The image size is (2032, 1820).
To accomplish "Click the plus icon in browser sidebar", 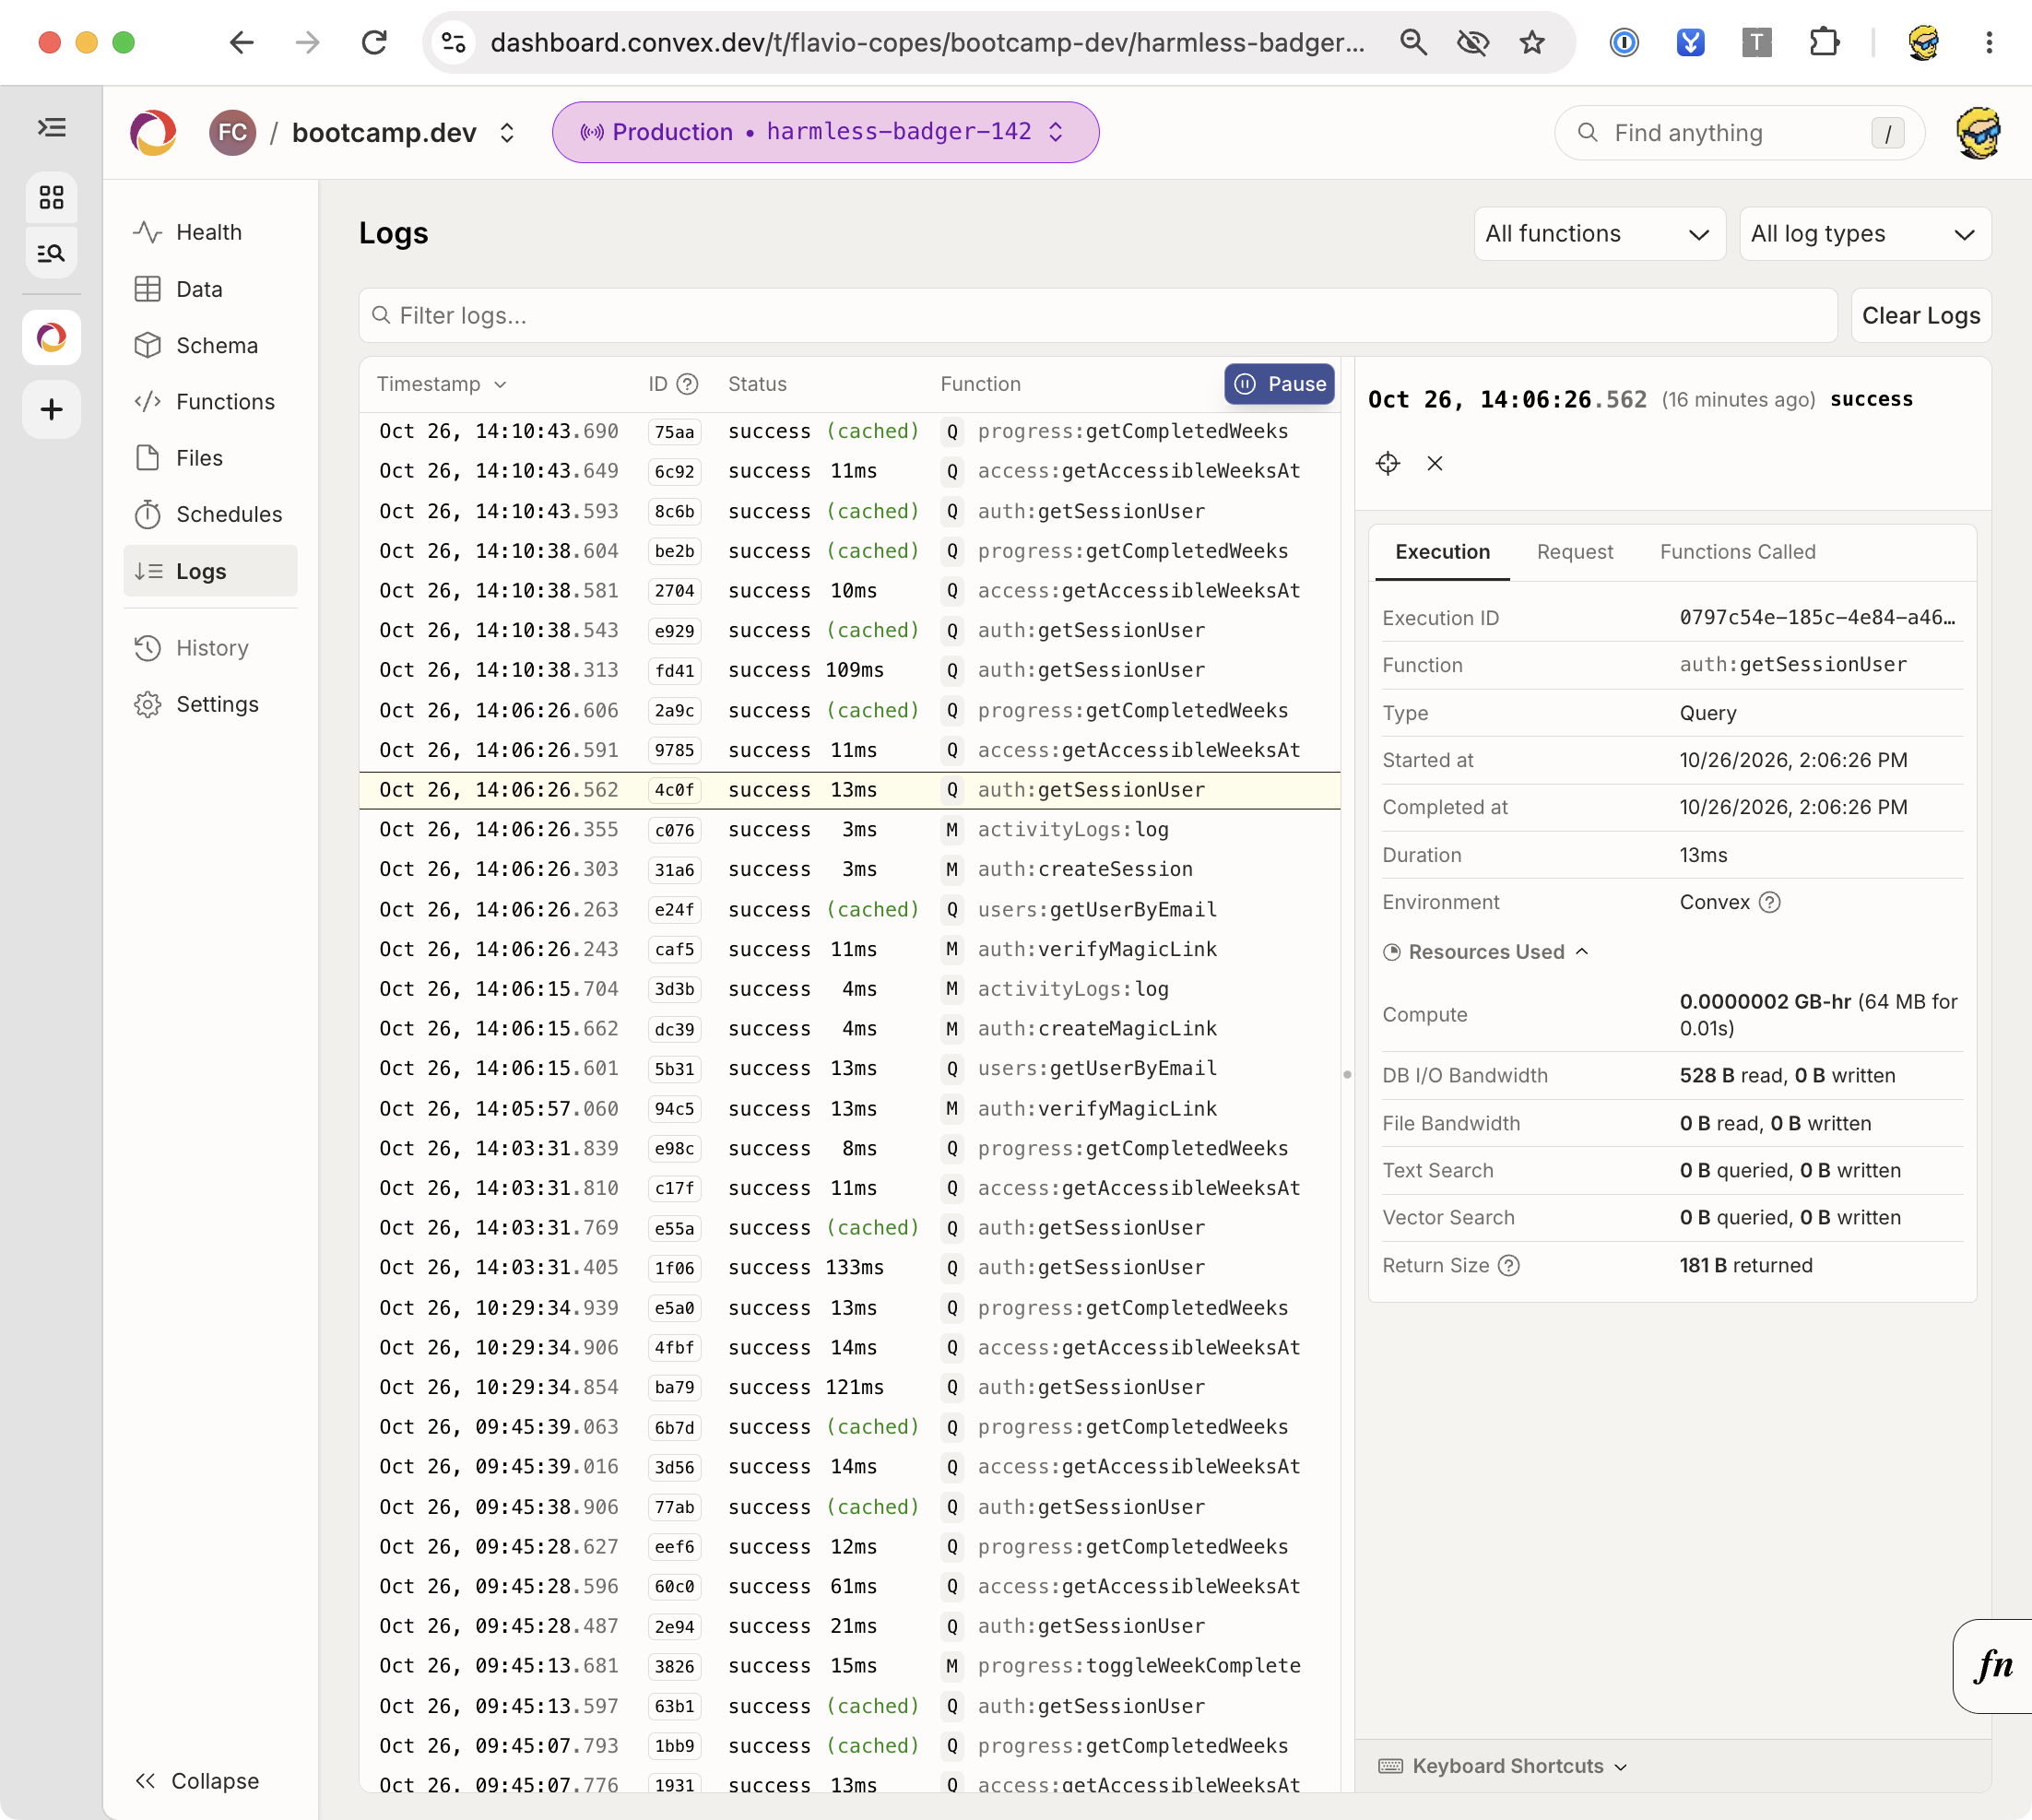I will tap(52, 409).
